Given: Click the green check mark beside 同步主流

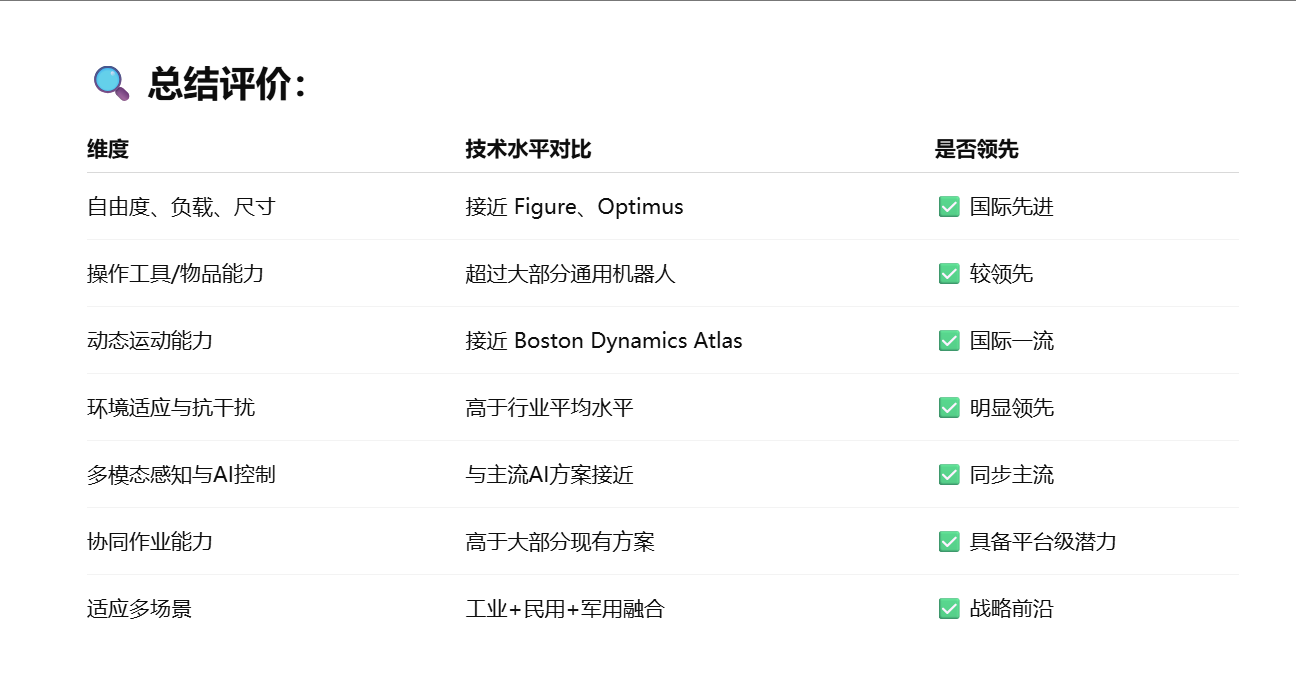Looking at the screenshot, I should pos(949,475).
